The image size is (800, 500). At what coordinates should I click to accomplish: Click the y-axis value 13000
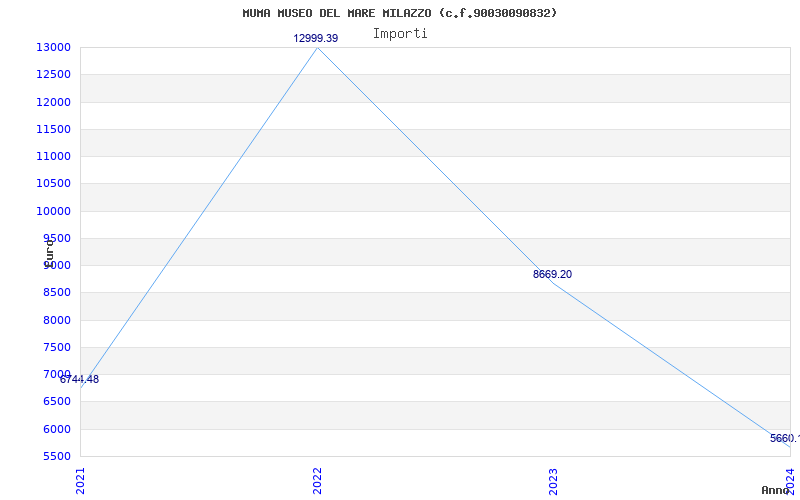pyautogui.click(x=53, y=47)
